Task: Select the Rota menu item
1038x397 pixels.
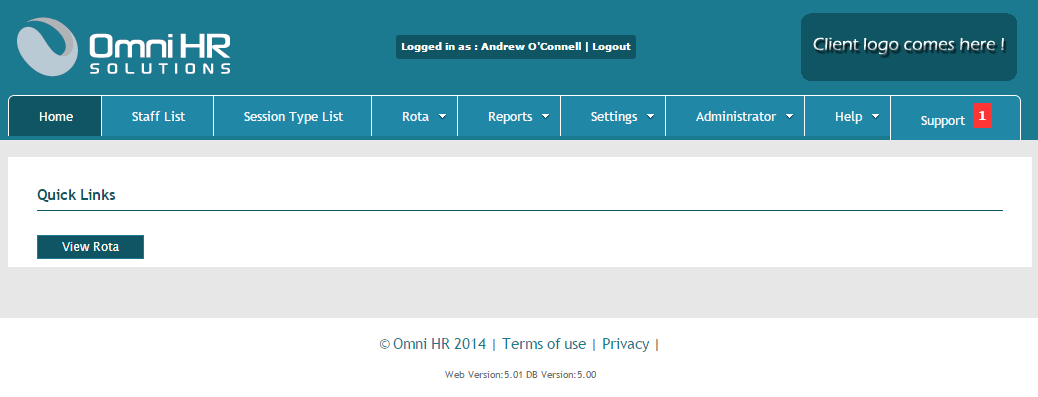Action: (x=415, y=116)
